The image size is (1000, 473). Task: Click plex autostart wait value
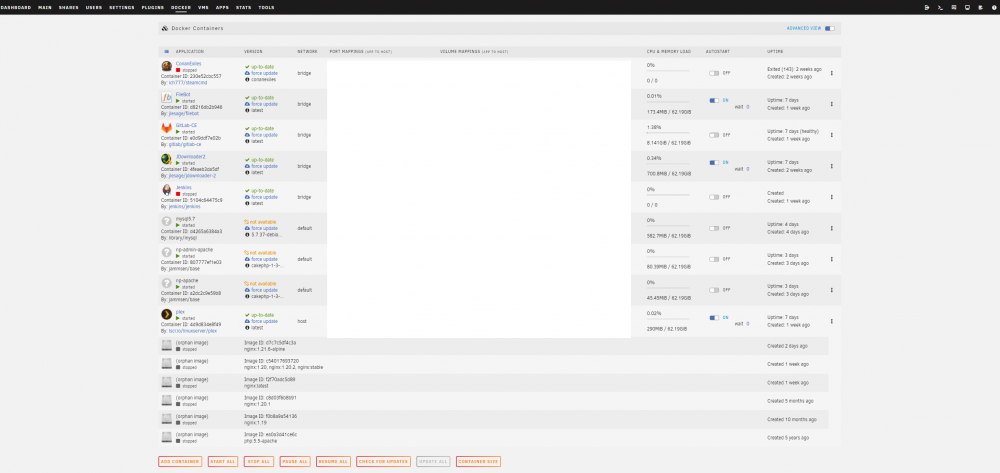click(x=747, y=324)
